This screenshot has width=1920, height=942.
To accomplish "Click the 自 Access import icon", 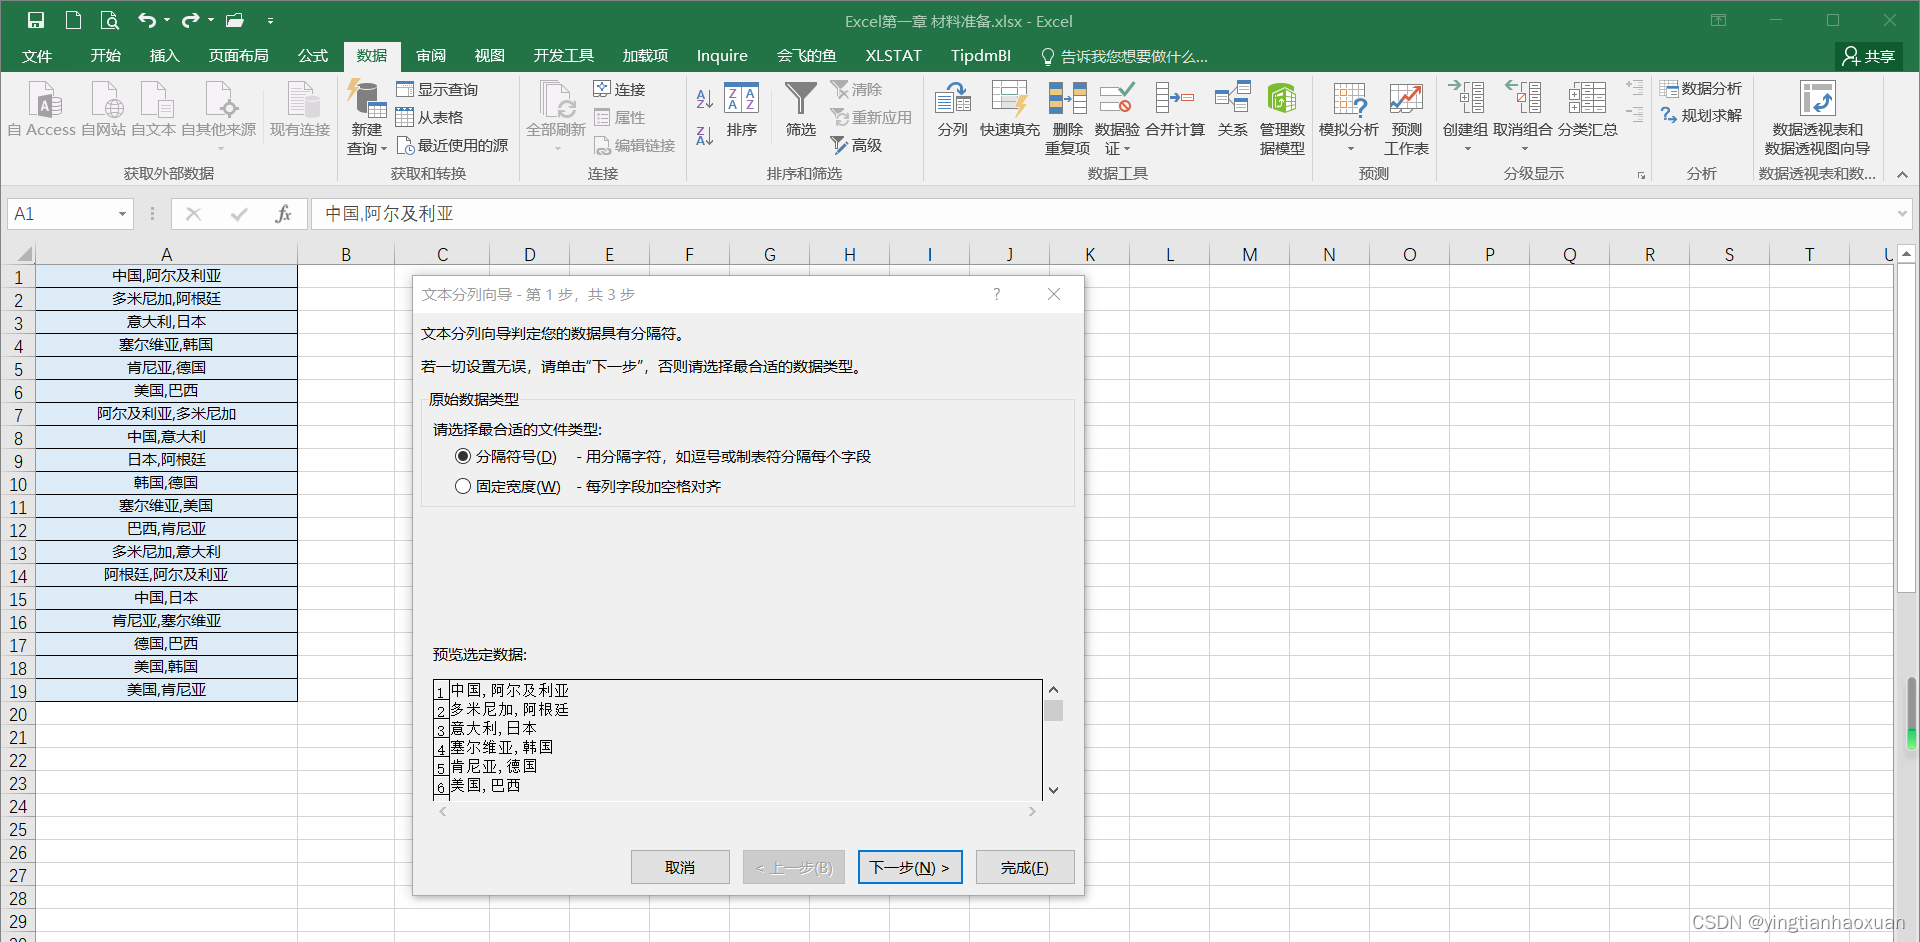I will 42,109.
